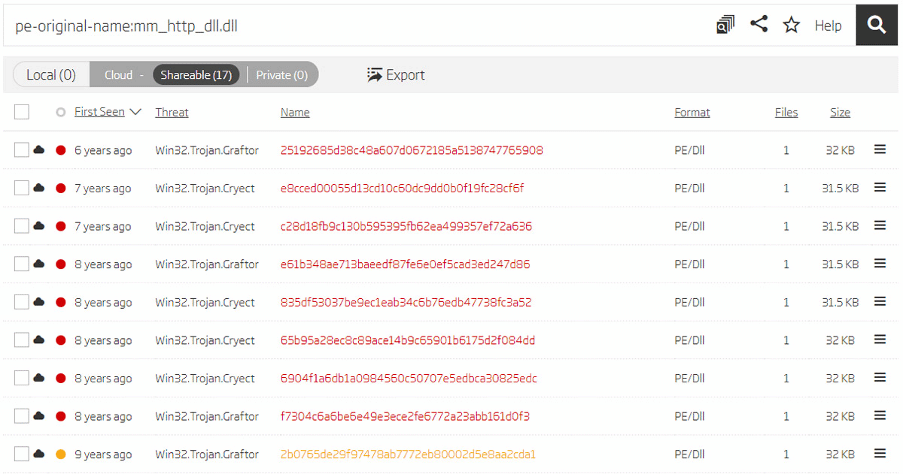Click the magnifier search button

click(877, 25)
